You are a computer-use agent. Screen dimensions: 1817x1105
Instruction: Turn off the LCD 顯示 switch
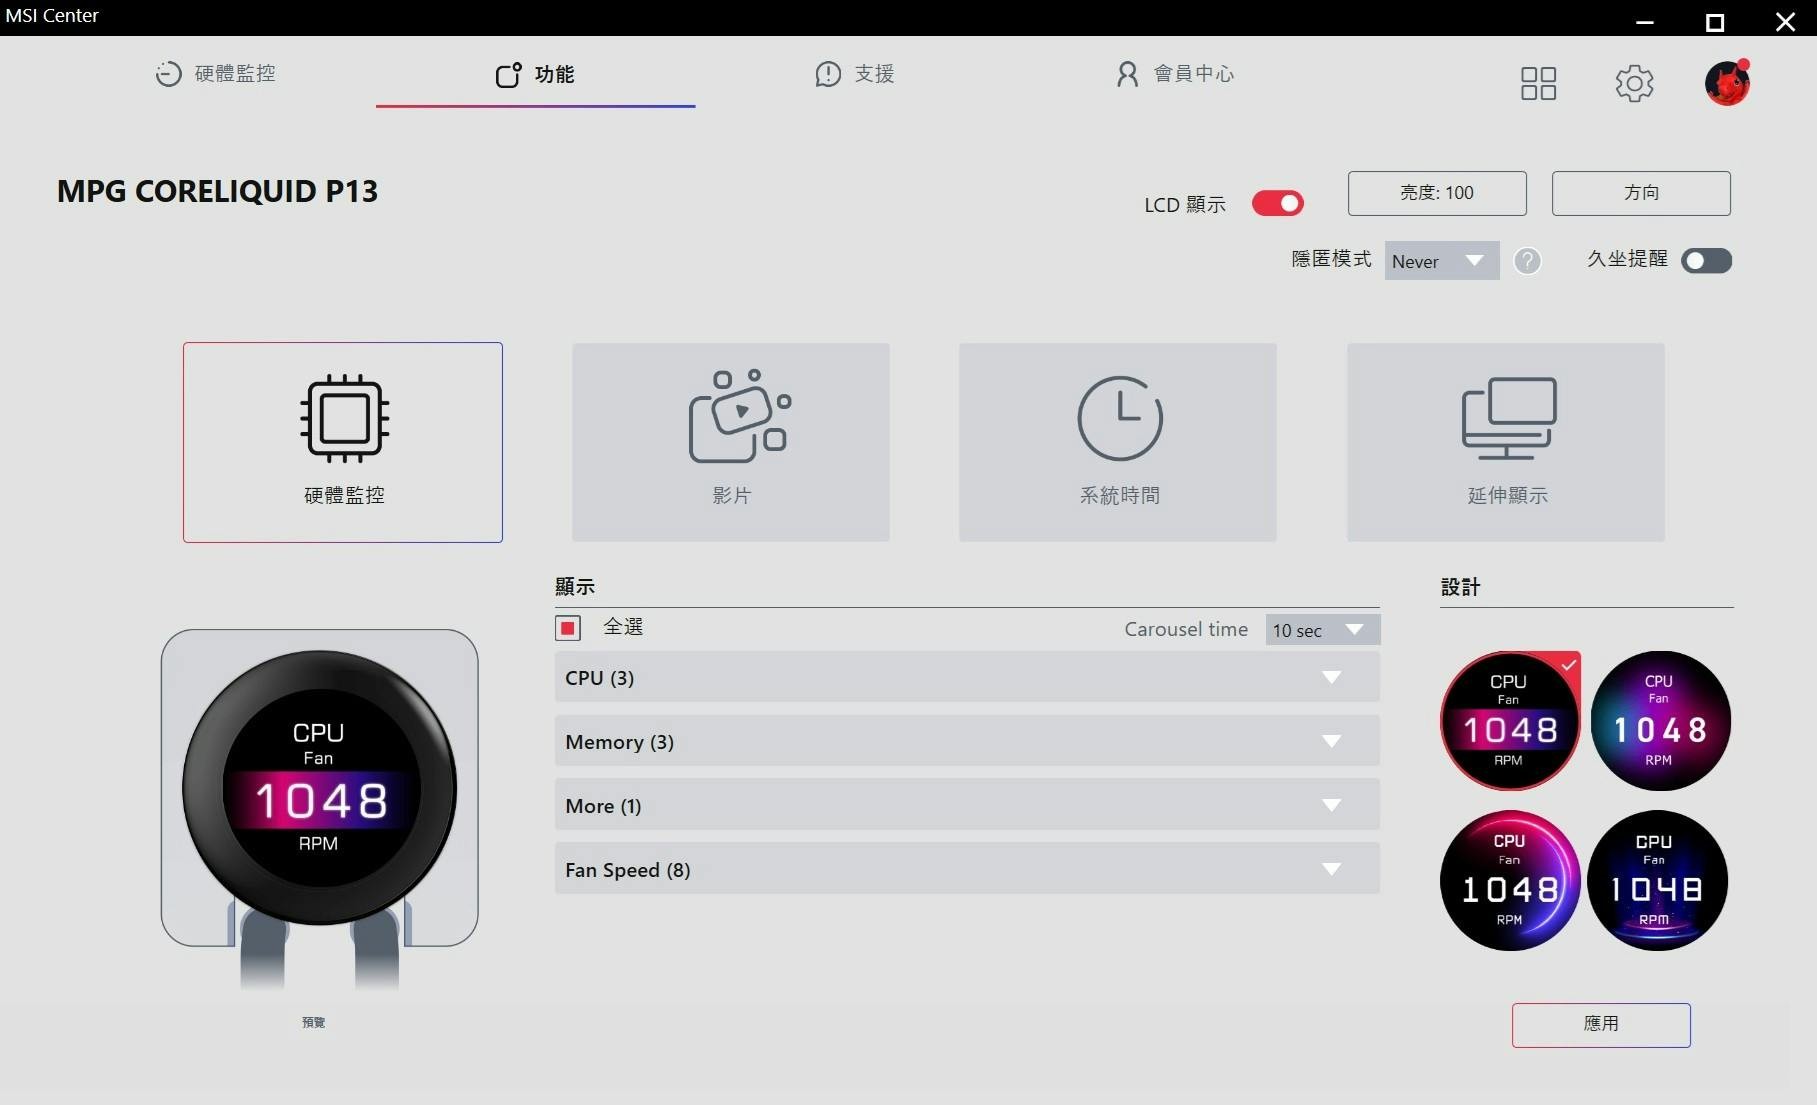[1277, 204]
